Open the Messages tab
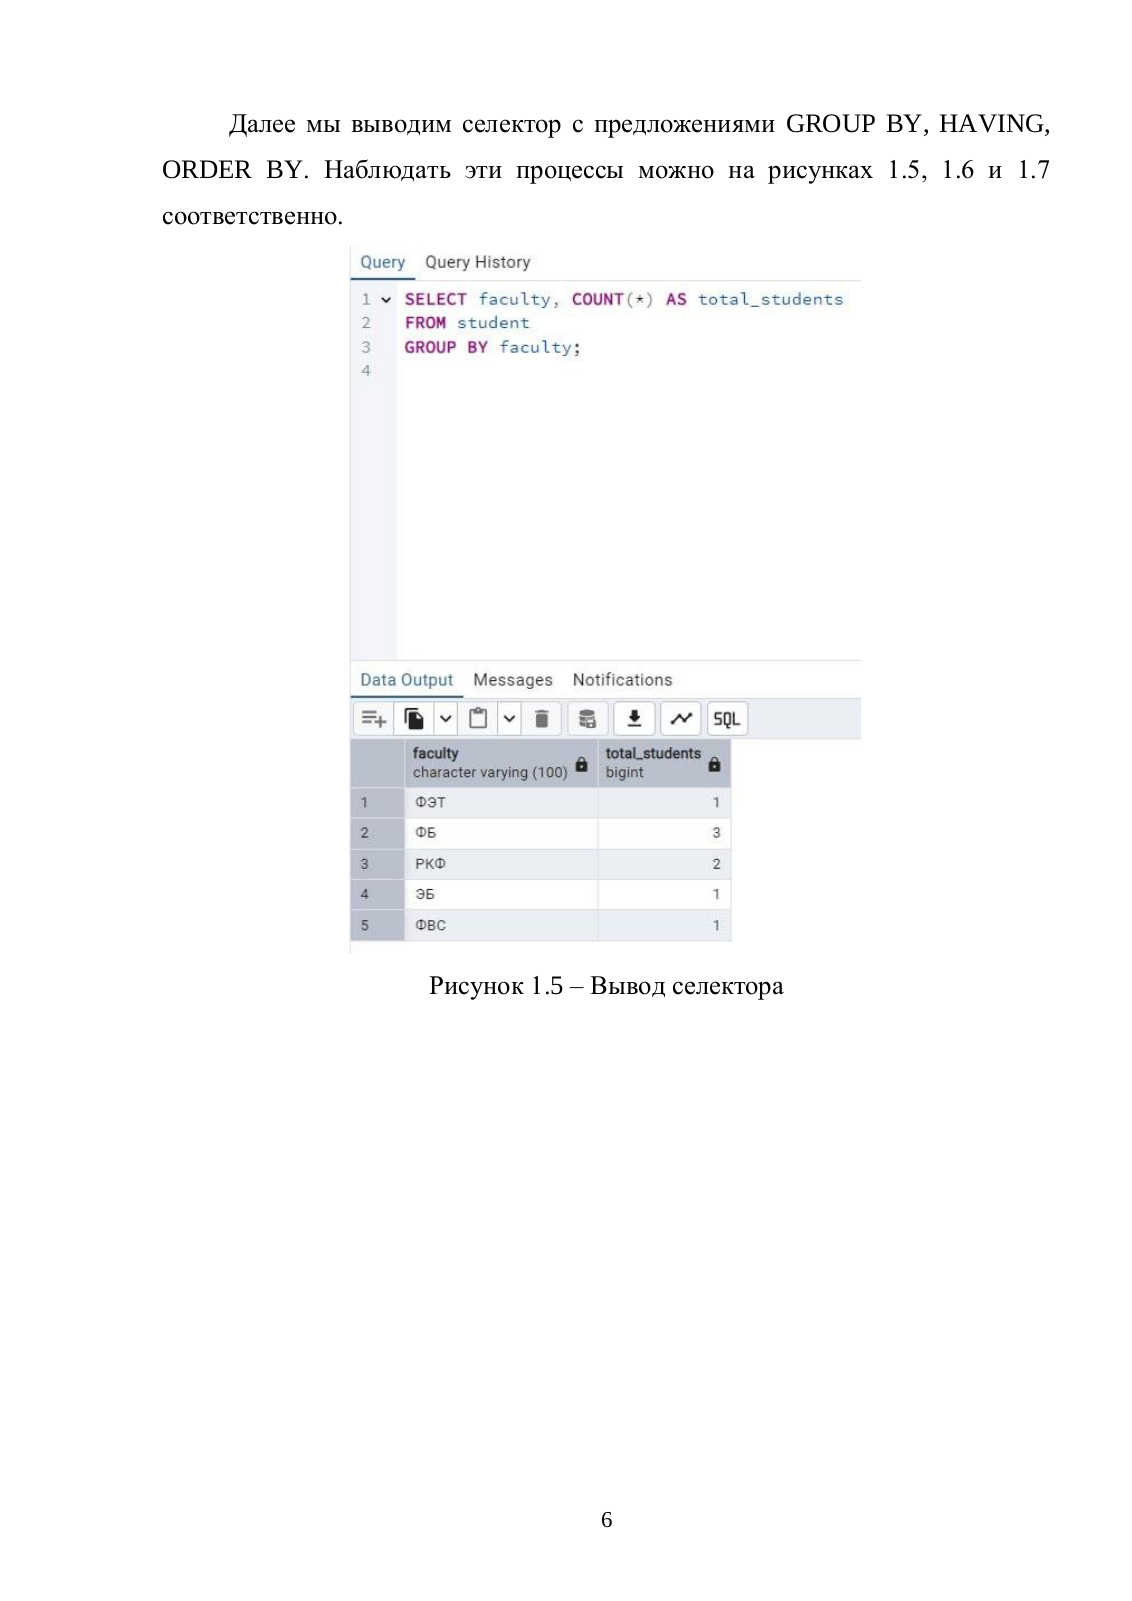The image size is (1132, 1601). click(x=512, y=680)
